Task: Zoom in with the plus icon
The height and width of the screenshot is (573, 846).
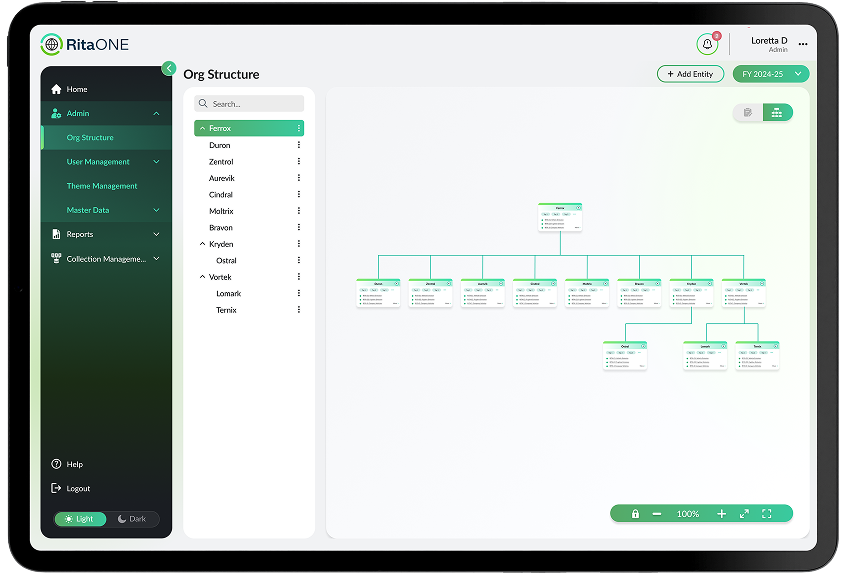Action: [x=721, y=514]
